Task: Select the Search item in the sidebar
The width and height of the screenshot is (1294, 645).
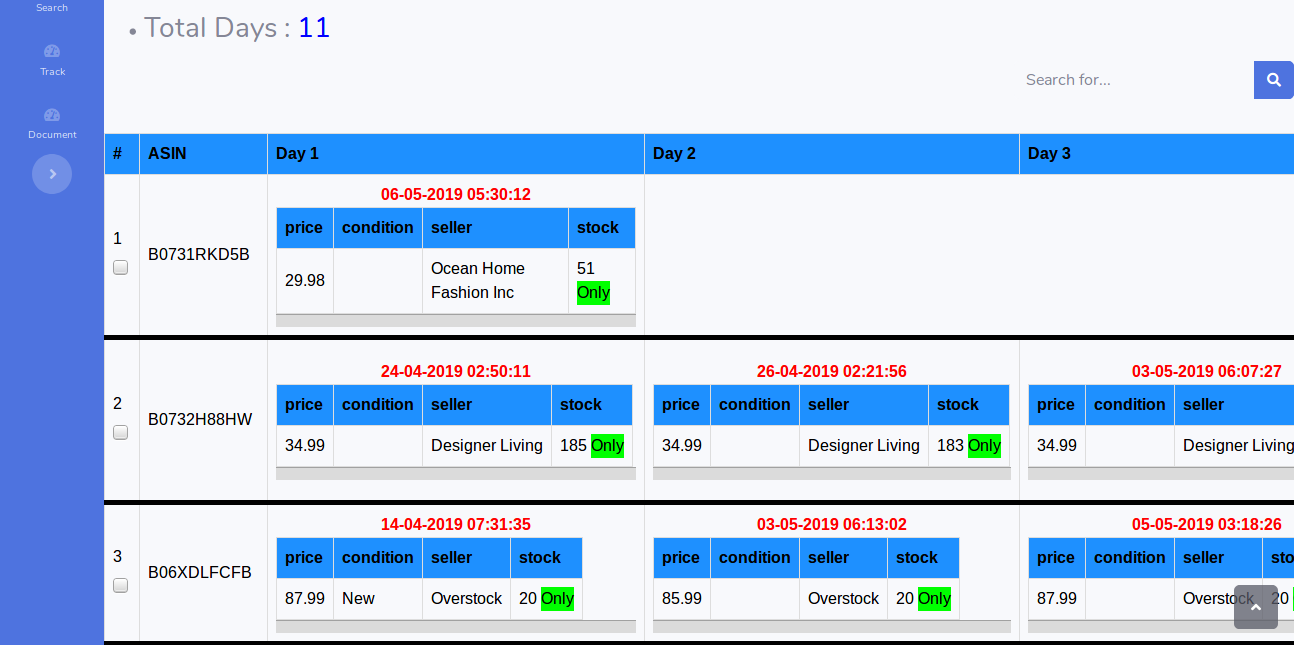Action: tap(51, 7)
